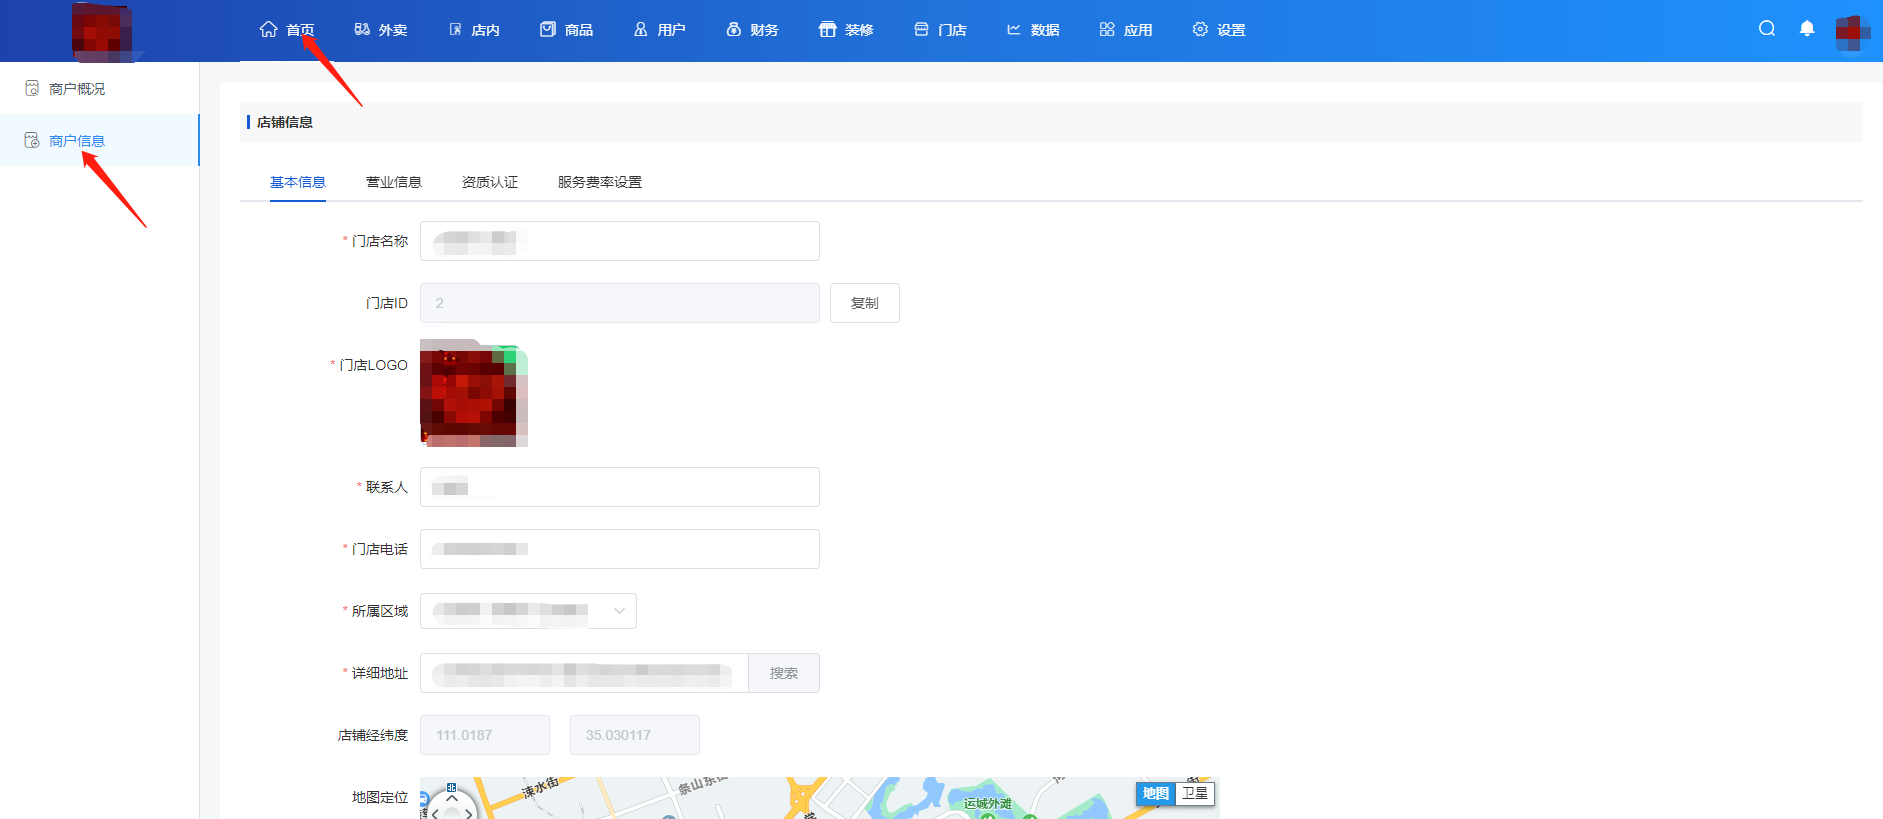Open the 门店 stores menu
This screenshot has width=1883, height=819.
940,30
